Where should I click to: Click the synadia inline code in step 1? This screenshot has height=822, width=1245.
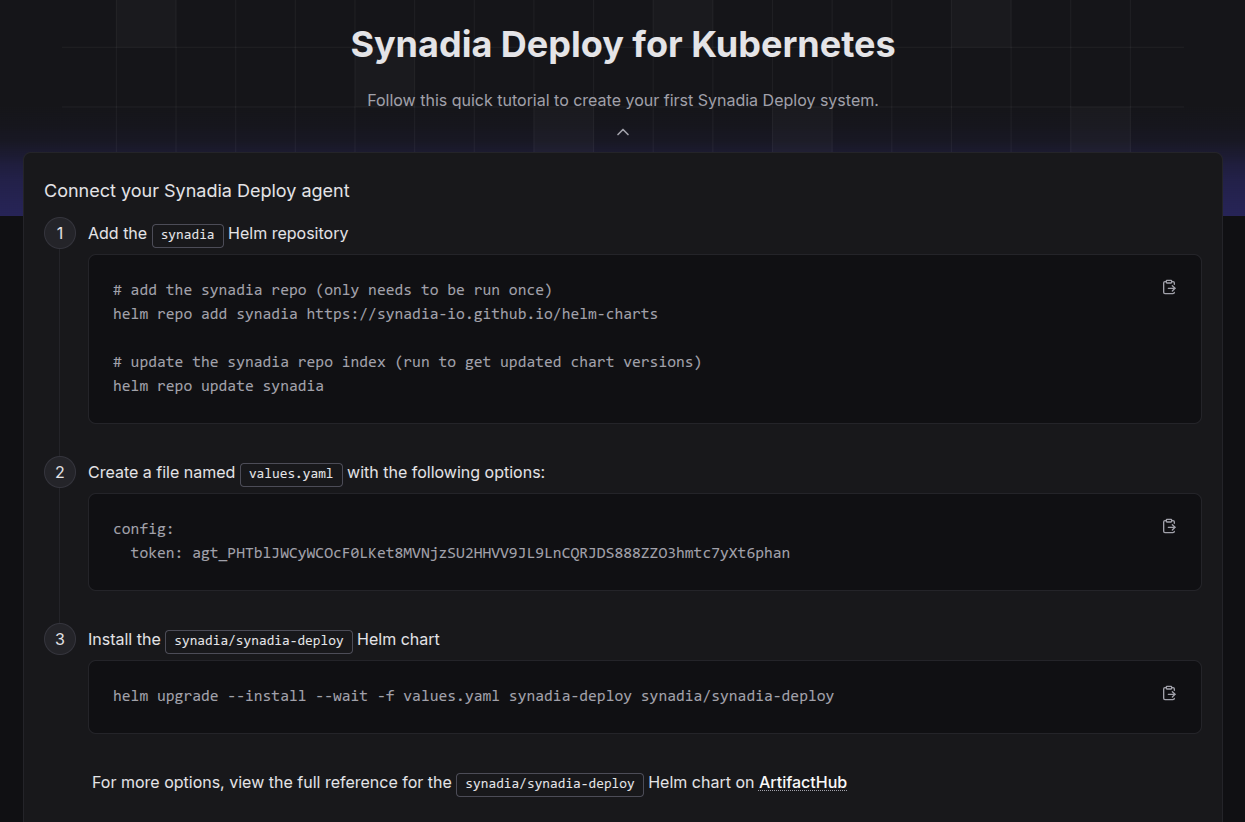click(188, 235)
